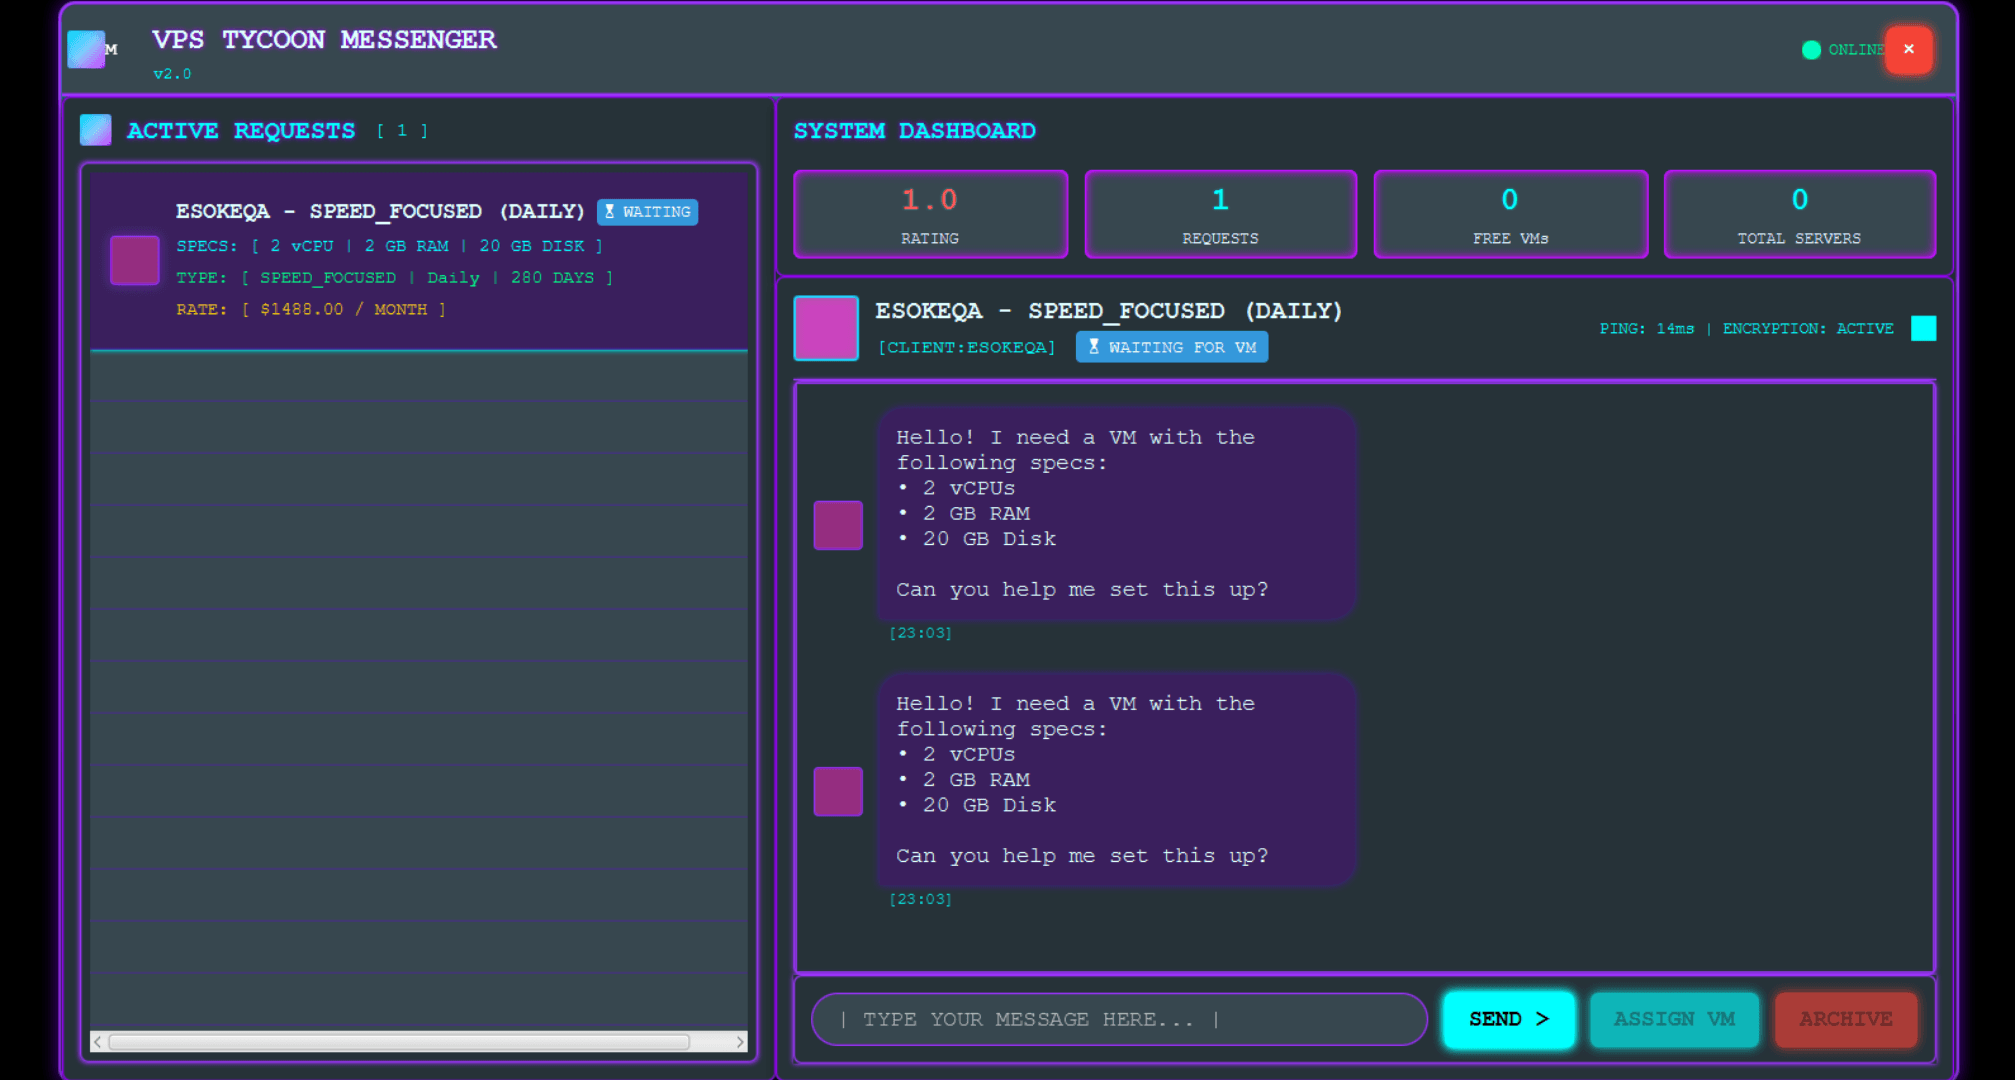The image size is (2015, 1080).
Task: Select the Total Servers stat card
Action: coord(1799,214)
